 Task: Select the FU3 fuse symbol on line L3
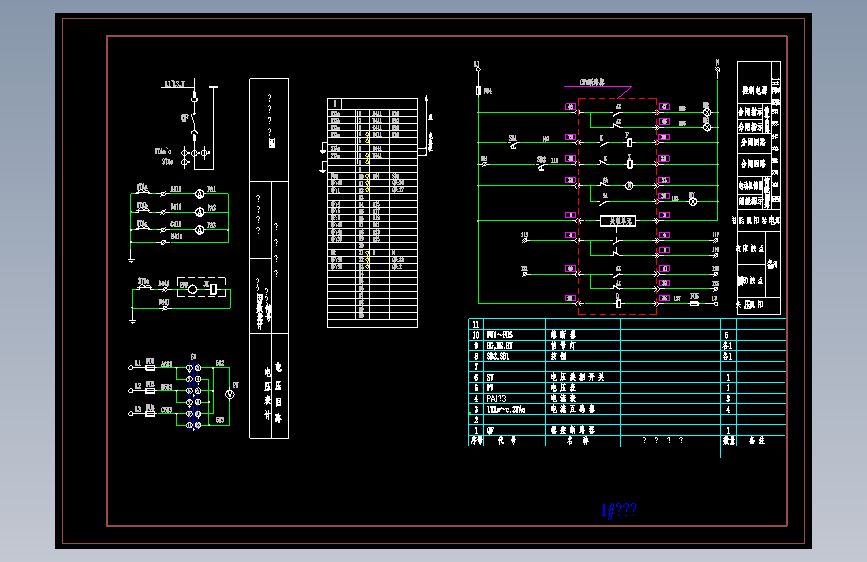pyautogui.click(x=150, y=413)
